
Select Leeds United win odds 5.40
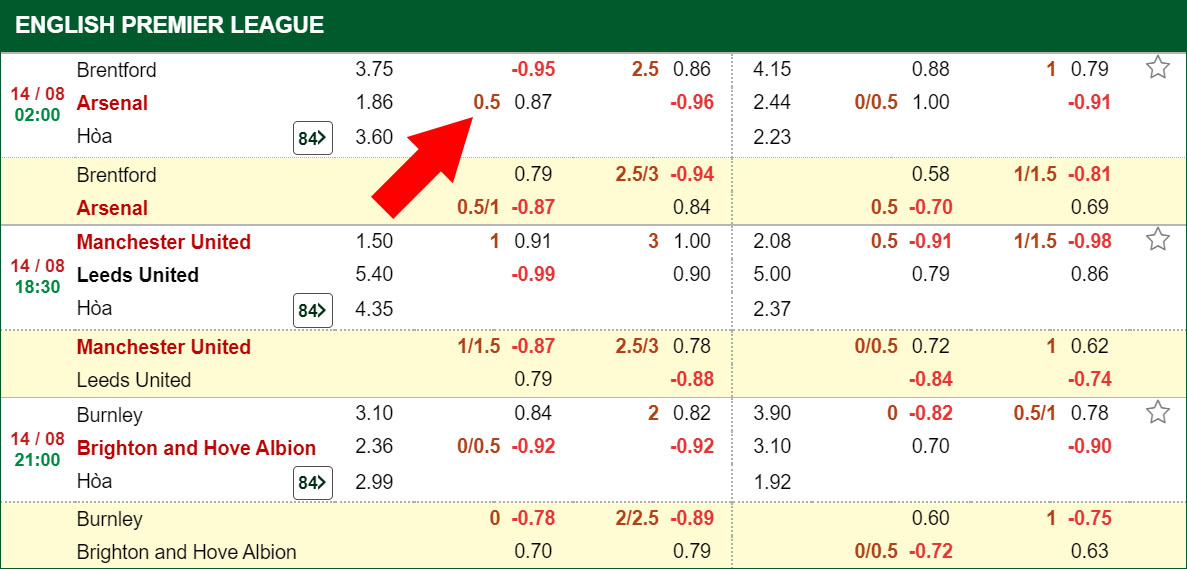pos(374,274)
